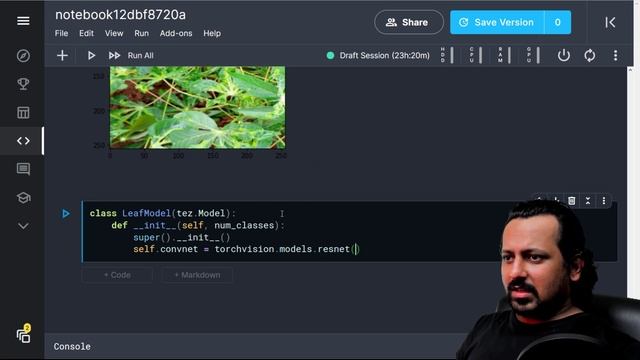Open the cell's three-dot options menu

[x=604, y=200]
